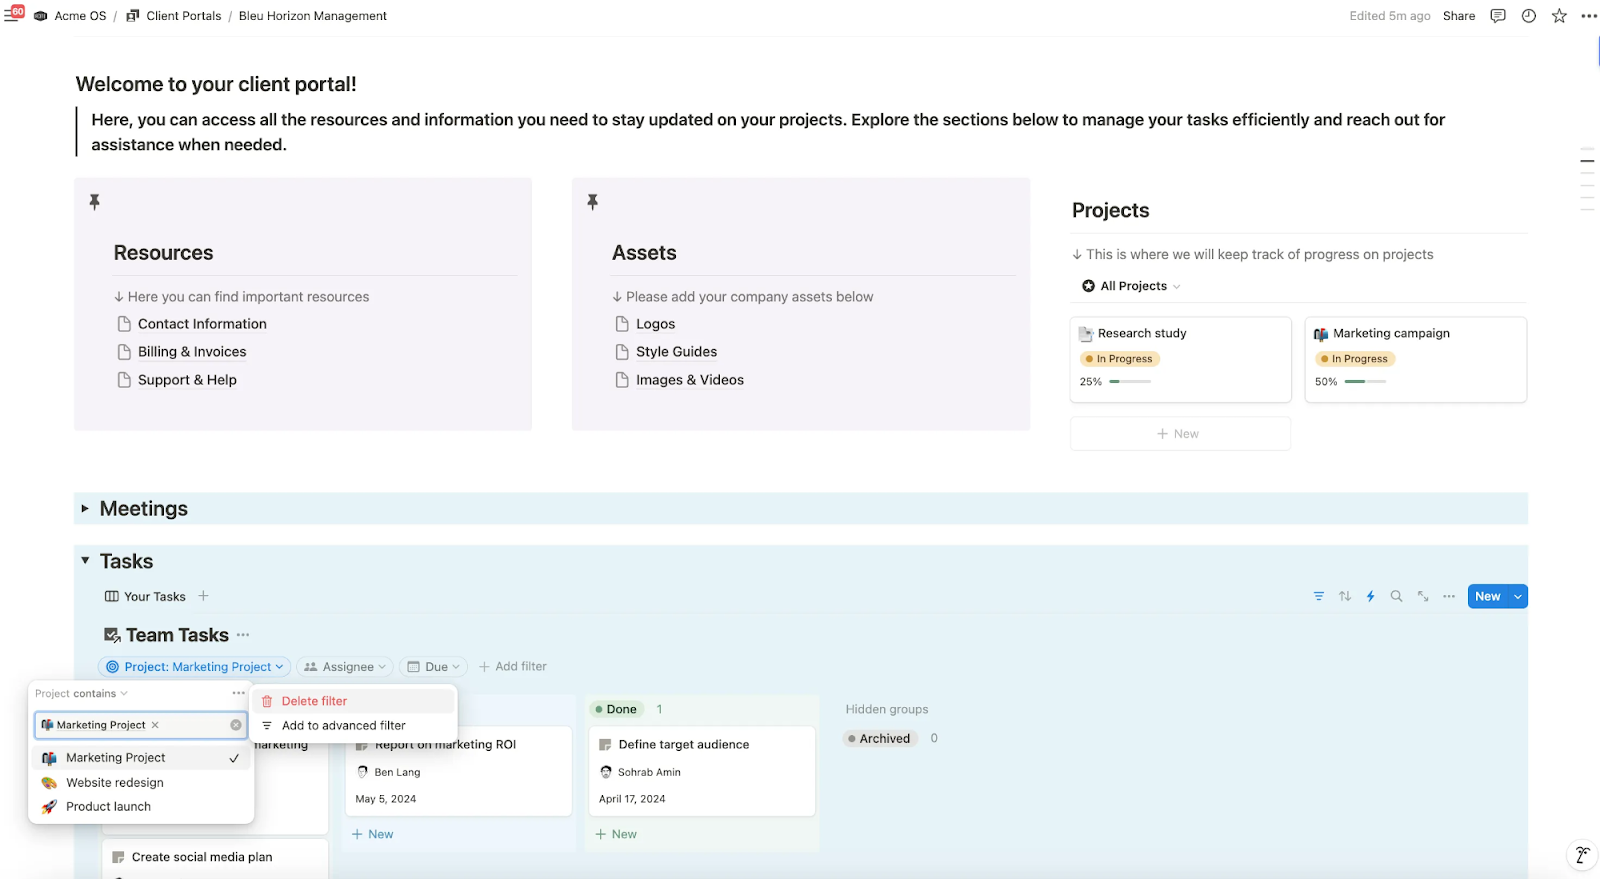Click the Archived hidden group tag

click(x=880, y=739)
